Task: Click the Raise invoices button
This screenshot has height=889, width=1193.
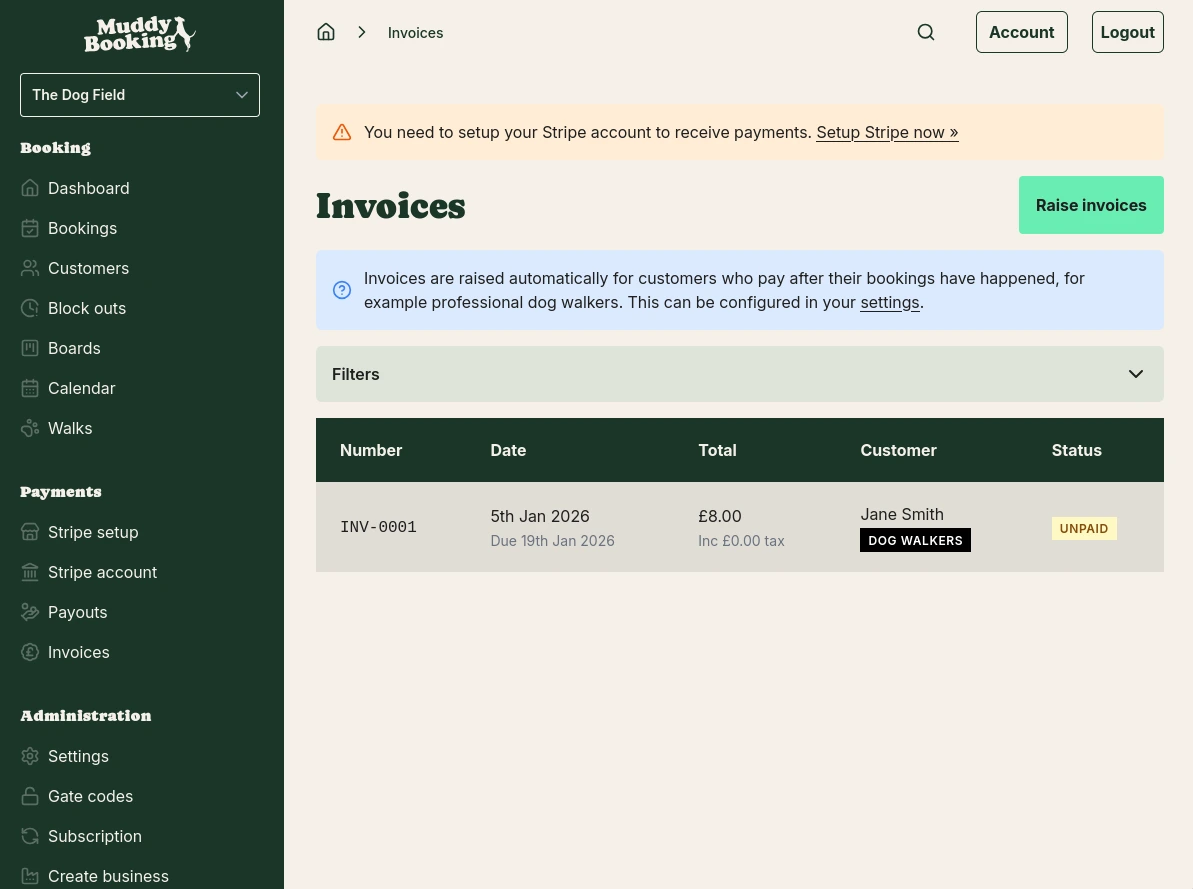Action: pos(1091,205)
